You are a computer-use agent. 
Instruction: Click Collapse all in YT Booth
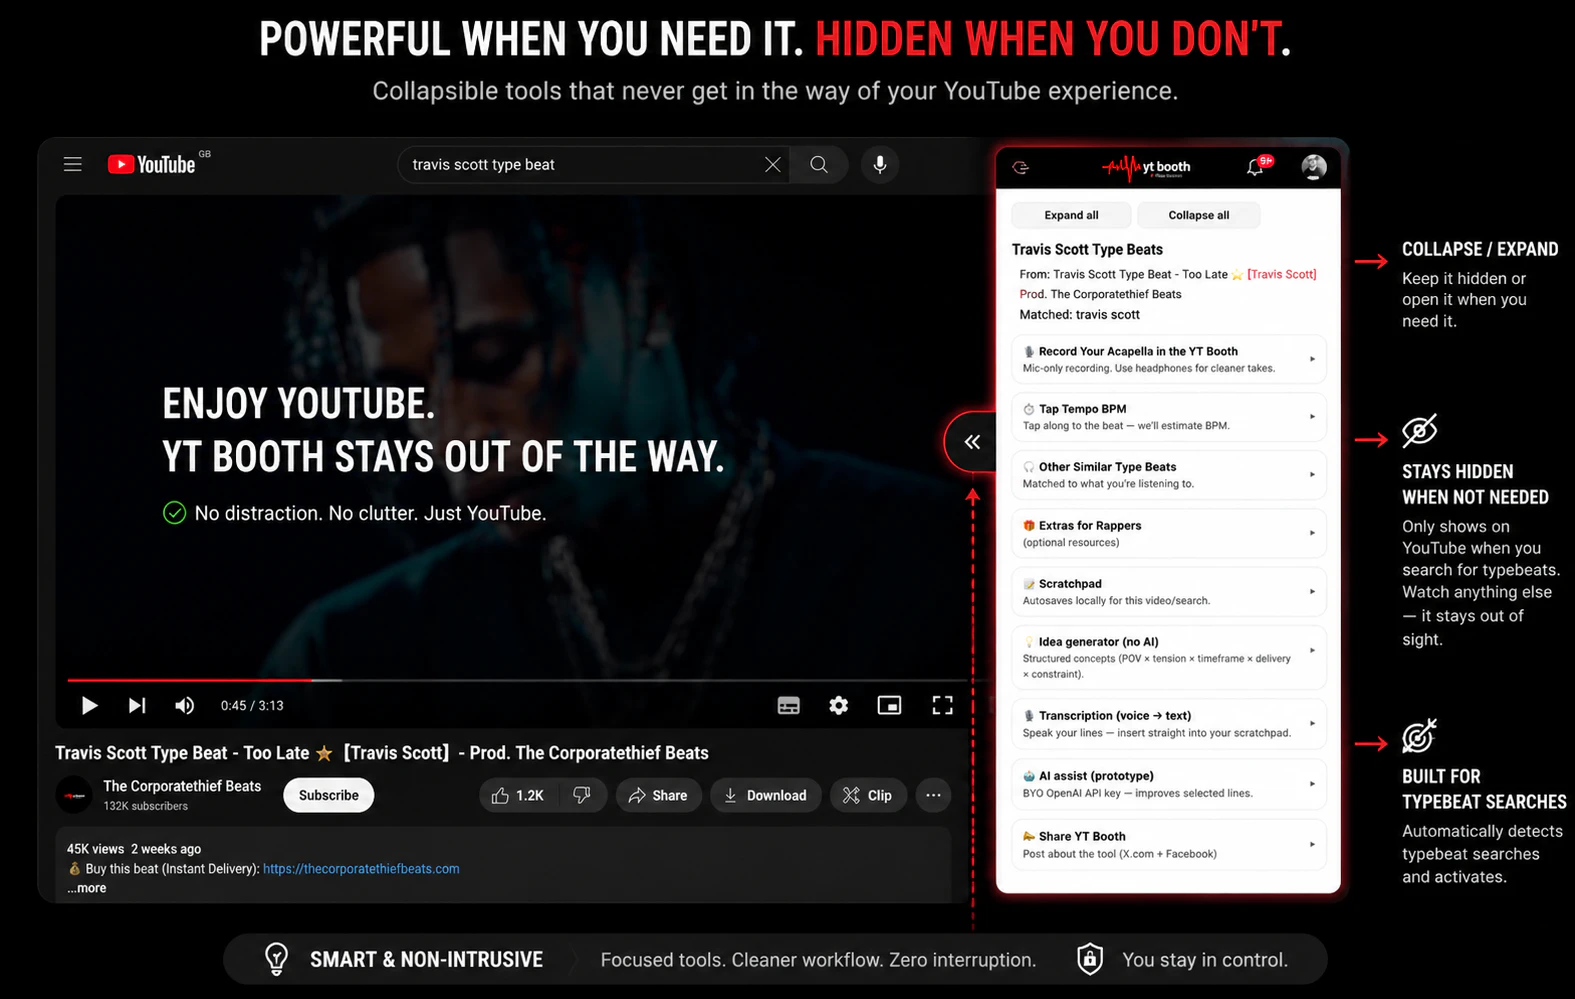tap(1199, 215)
